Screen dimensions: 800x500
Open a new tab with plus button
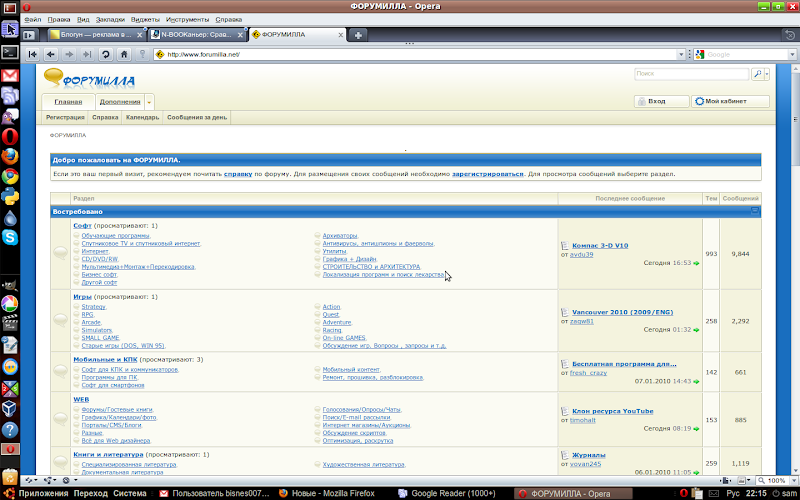[x=358, y=35]
